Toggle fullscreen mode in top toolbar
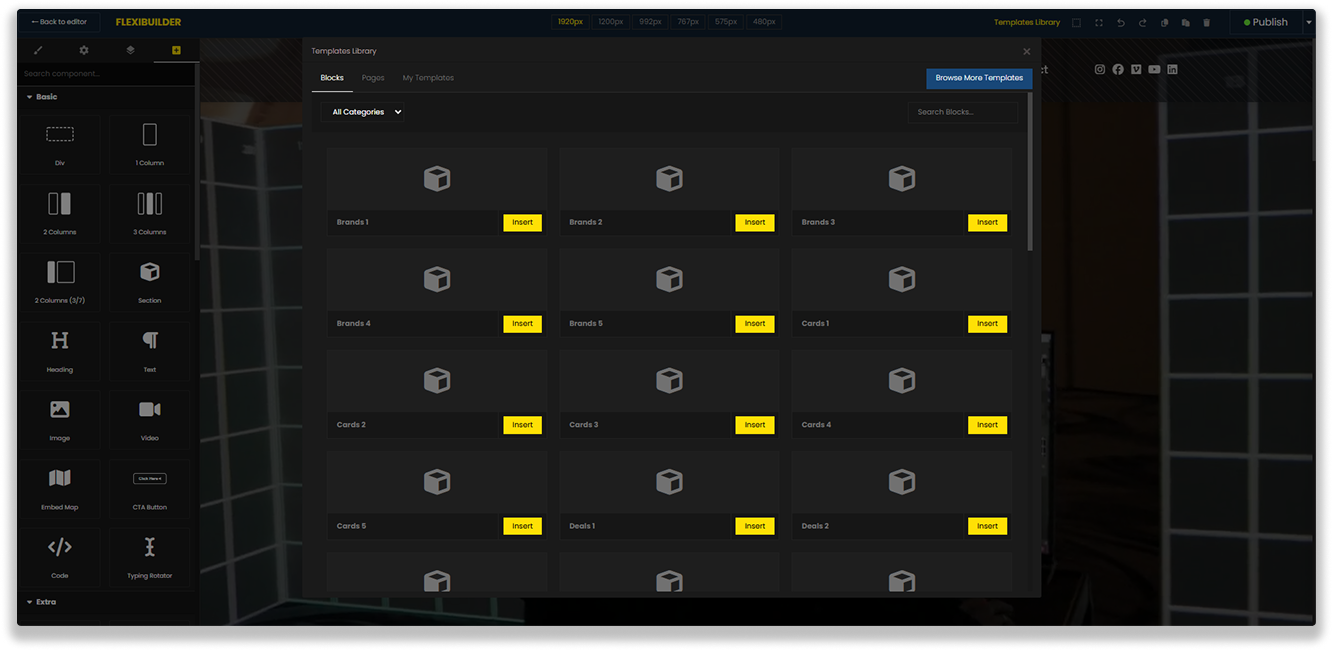The image size is (1333, 651). pyautogui.click(x=1099, y=22)
